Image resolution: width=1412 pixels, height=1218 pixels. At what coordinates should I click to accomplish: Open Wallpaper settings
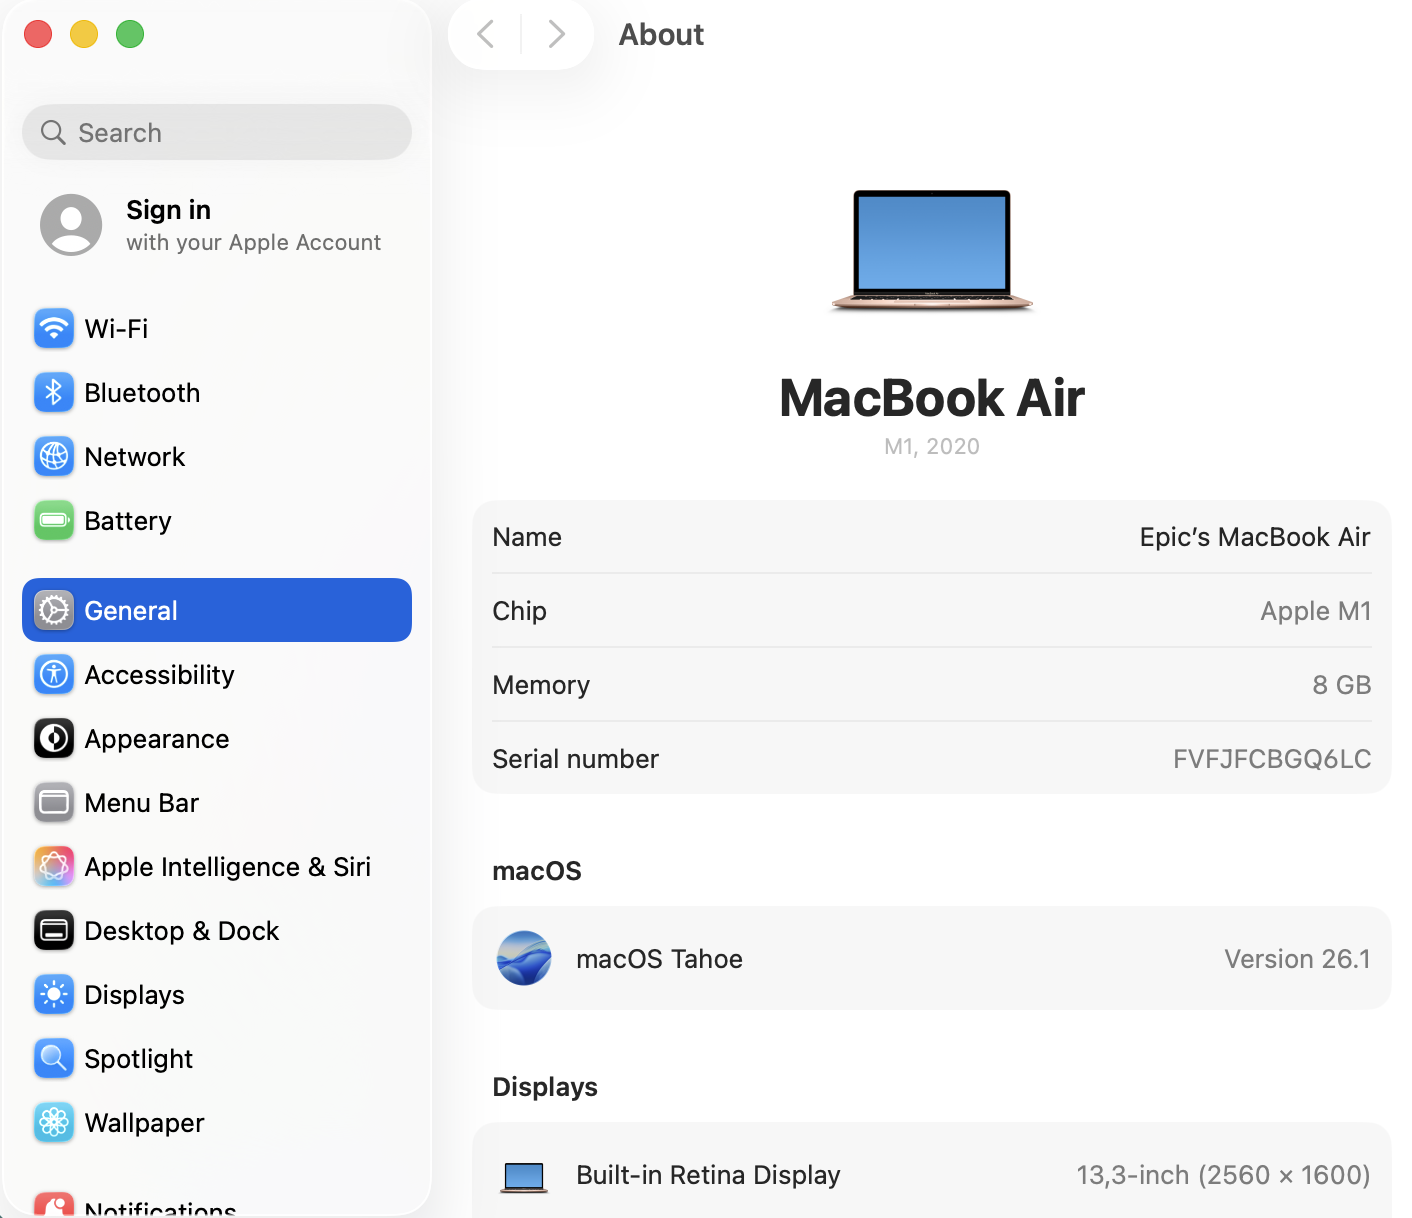pos(217,1122)
